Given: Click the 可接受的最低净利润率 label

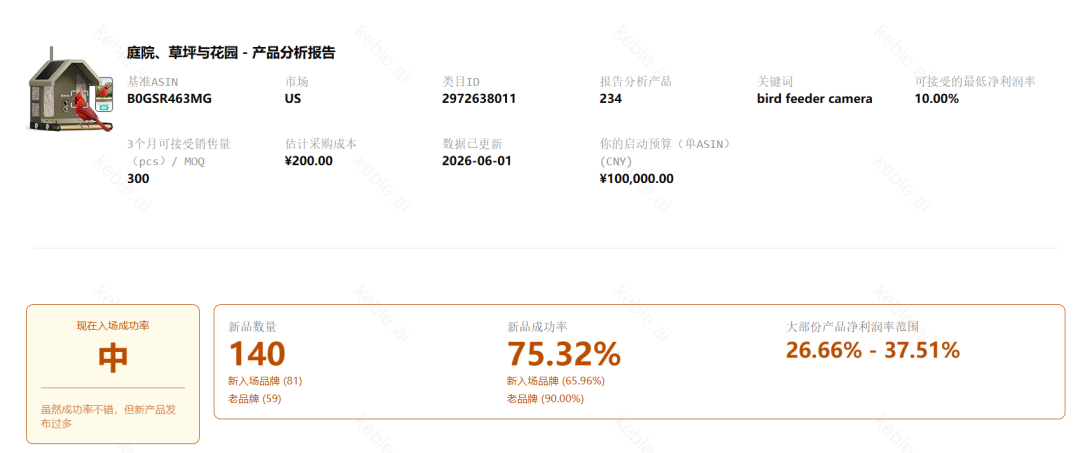Looking at the screenshot, I should 975,82.
